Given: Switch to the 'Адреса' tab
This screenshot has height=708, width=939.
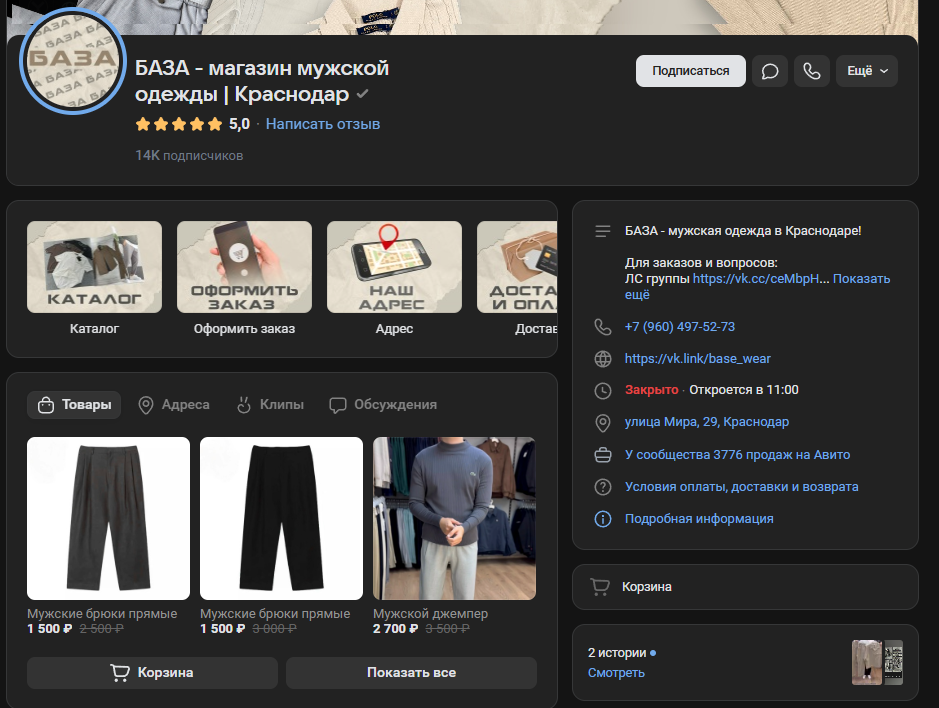Looking at the screenshot, I should point(174,405).
